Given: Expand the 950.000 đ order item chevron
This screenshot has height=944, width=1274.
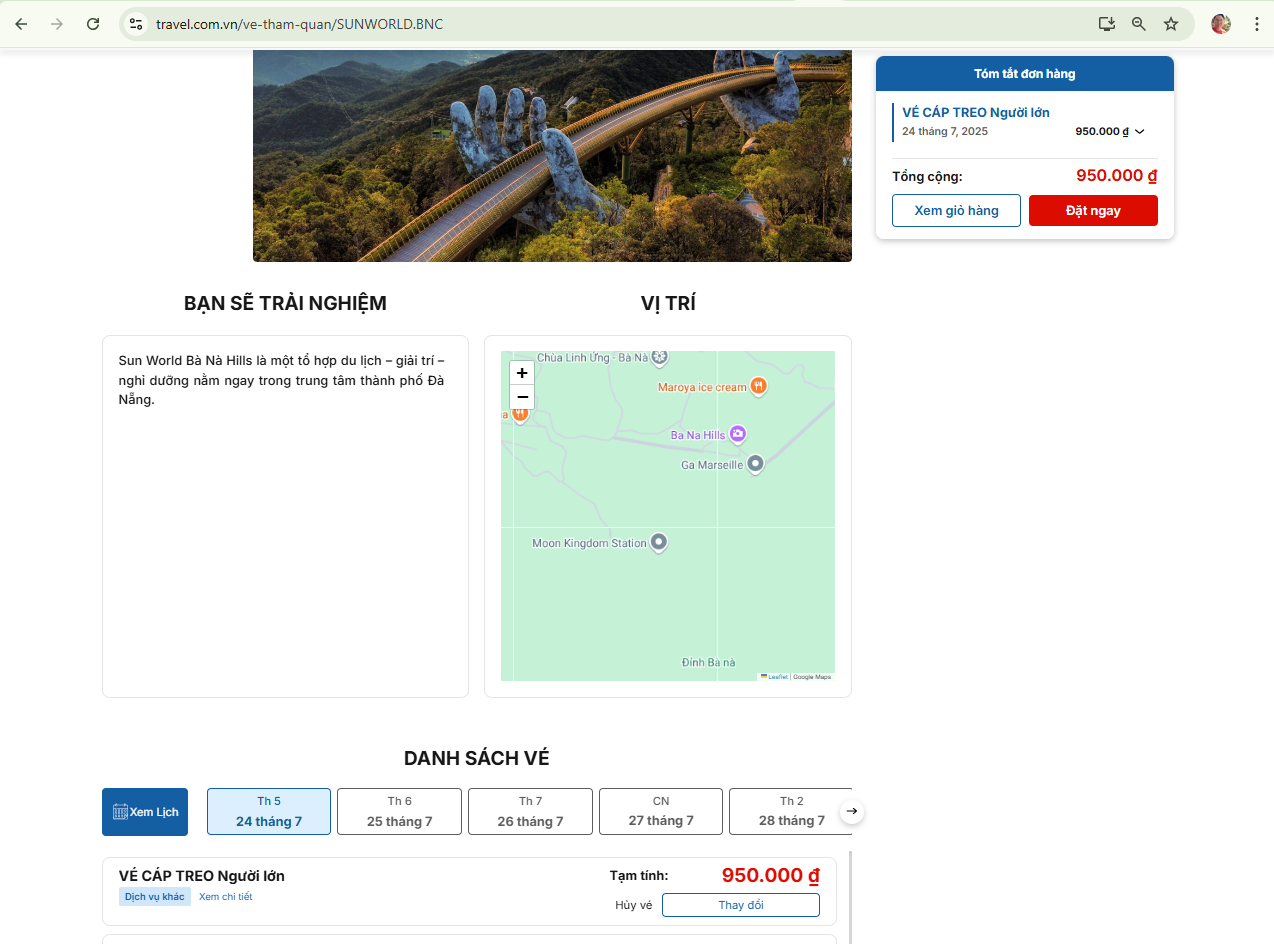Looking at the screenshot, I should 1140,132.
